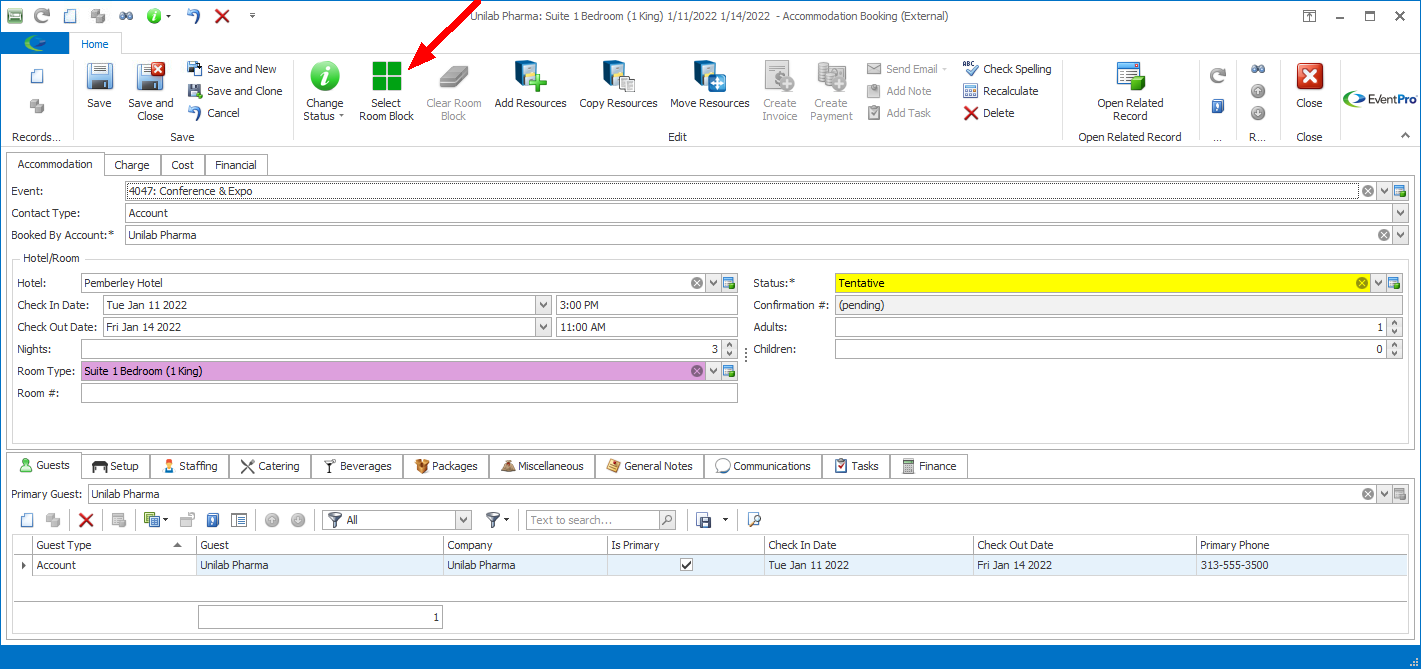Open the Communications tab
The height and width of the screenshot is (669, 1421).
(x=763, y=466)
